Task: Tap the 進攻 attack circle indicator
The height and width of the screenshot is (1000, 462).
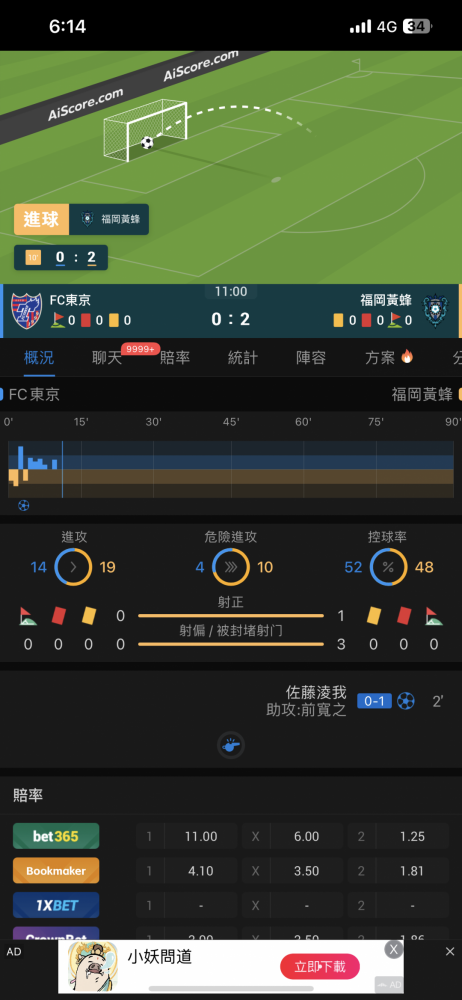Action: point(73,566)
